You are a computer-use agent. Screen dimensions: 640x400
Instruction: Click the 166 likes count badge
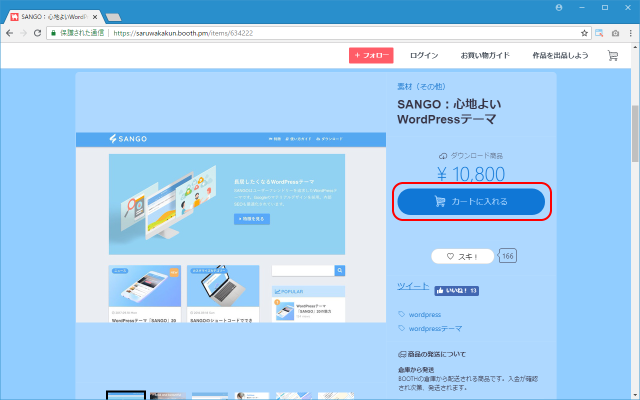coord(507,256)
